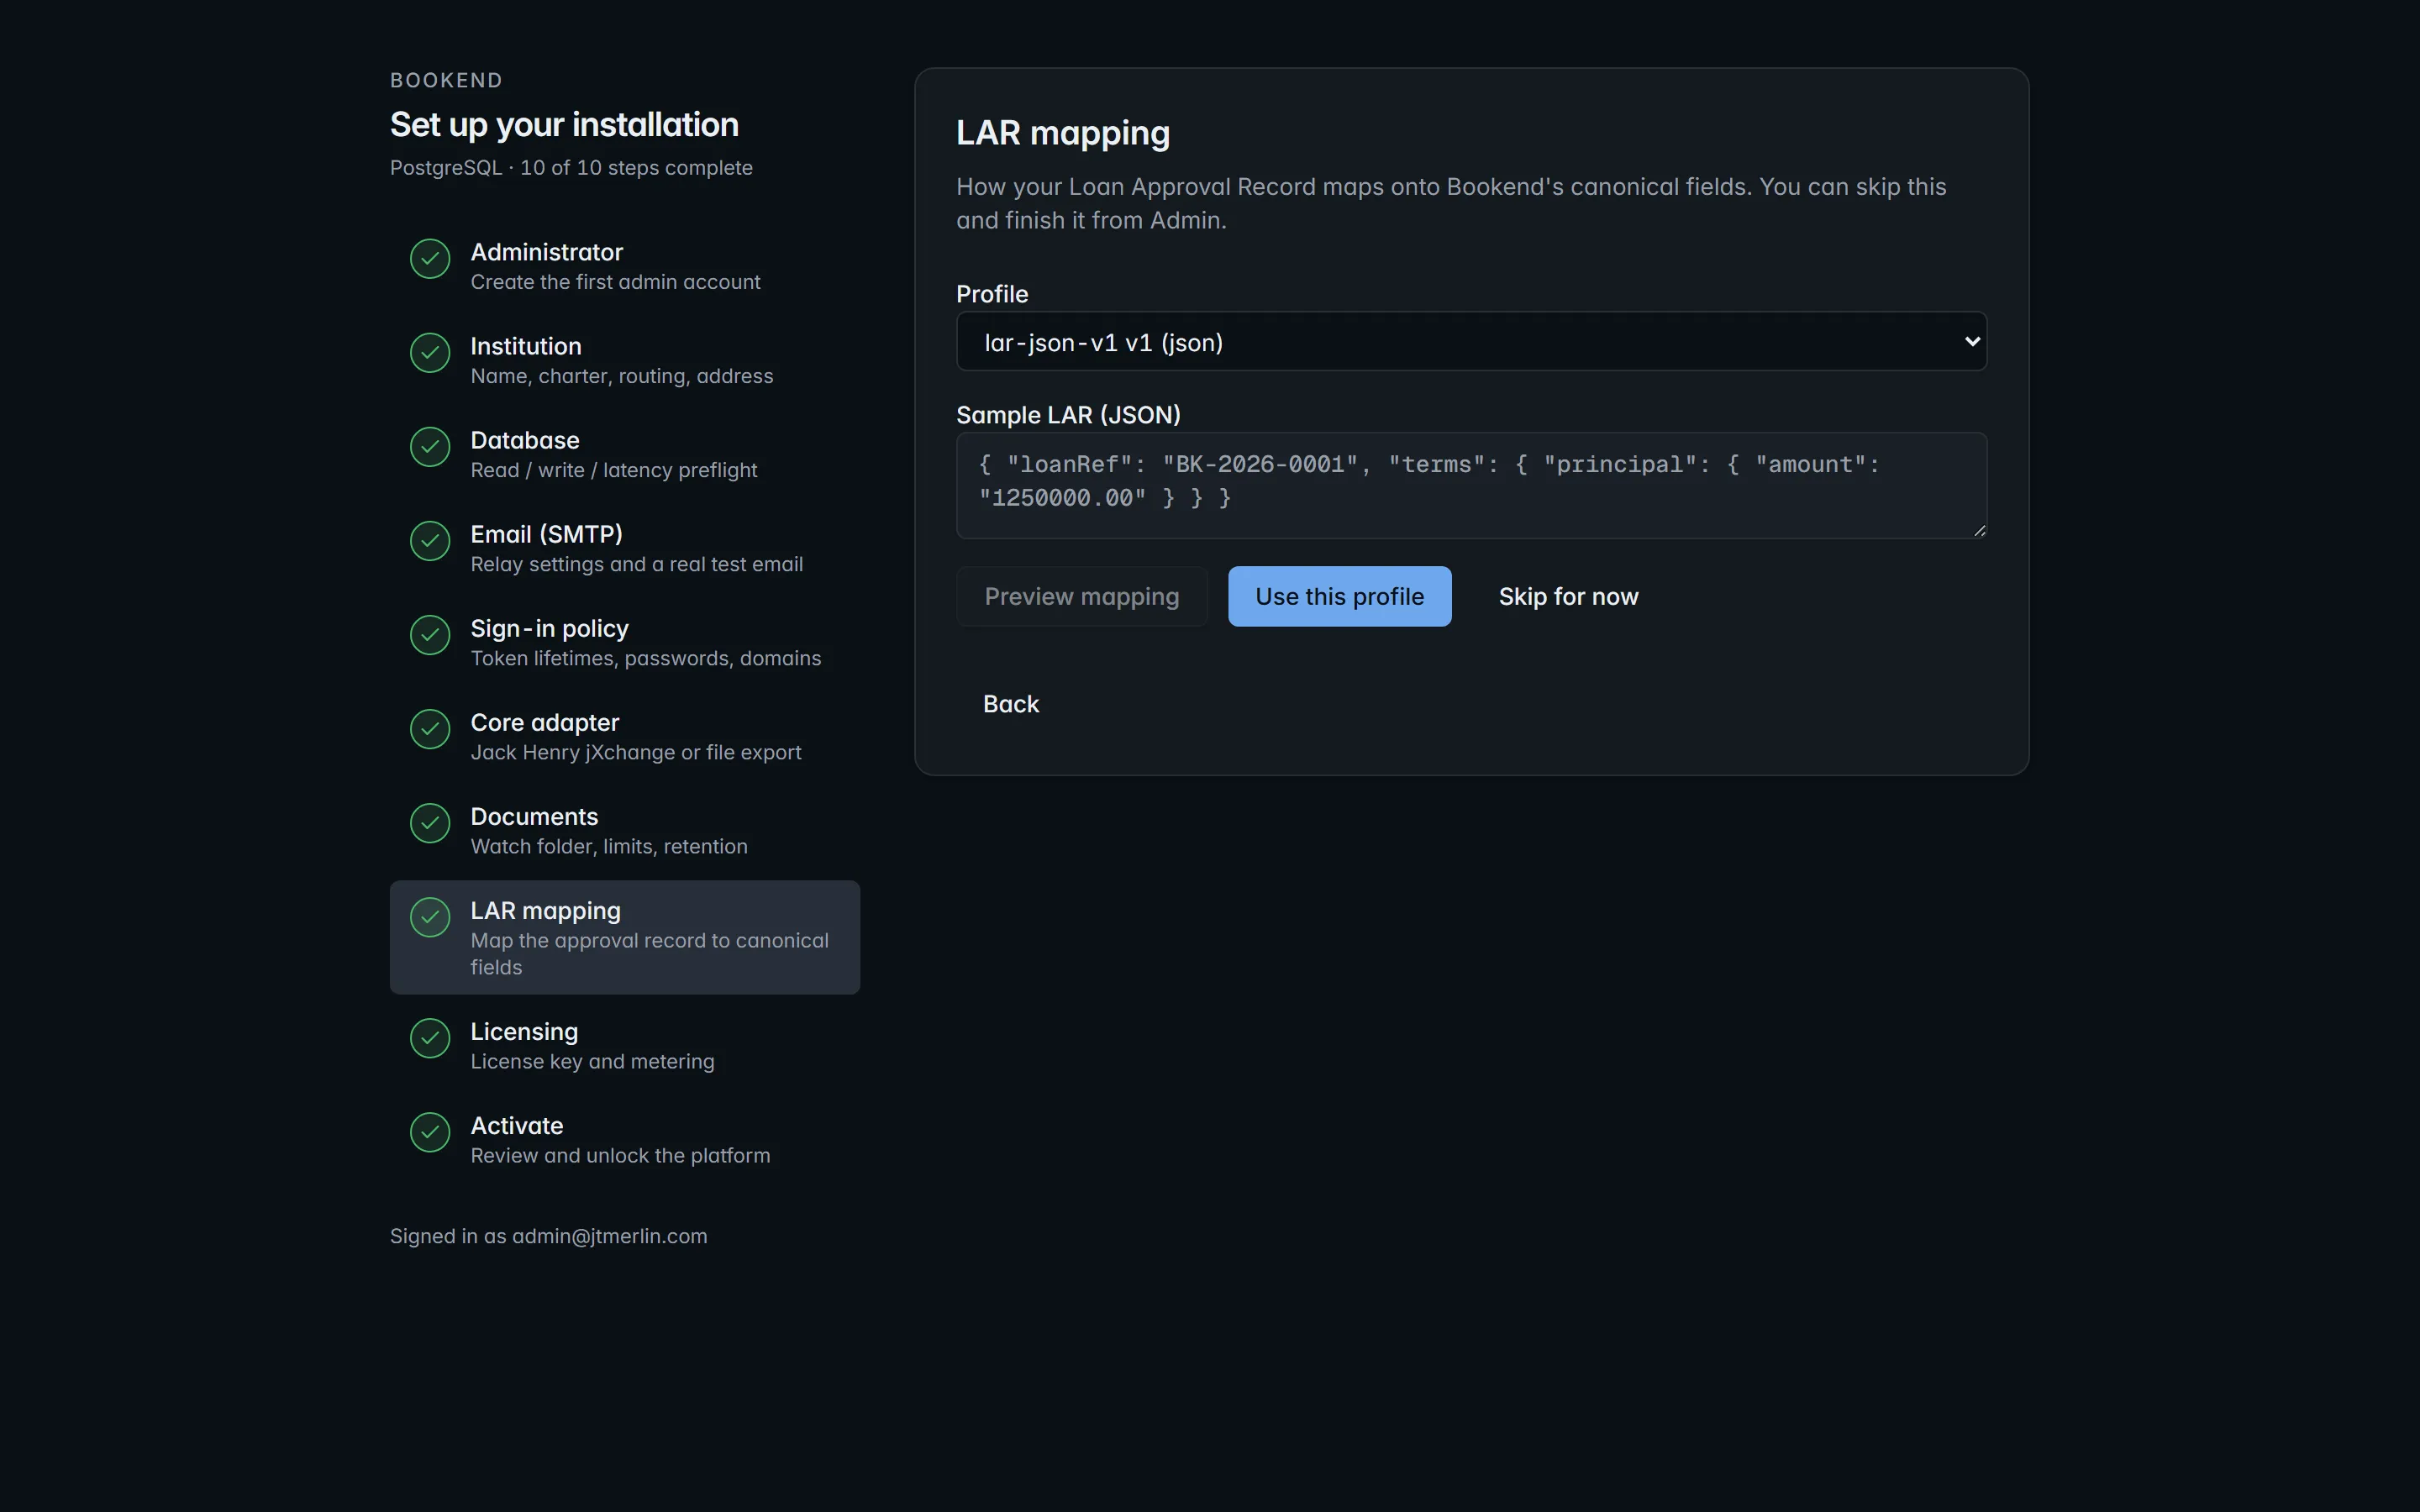Navigate to Core adapter step

point(624,737)
